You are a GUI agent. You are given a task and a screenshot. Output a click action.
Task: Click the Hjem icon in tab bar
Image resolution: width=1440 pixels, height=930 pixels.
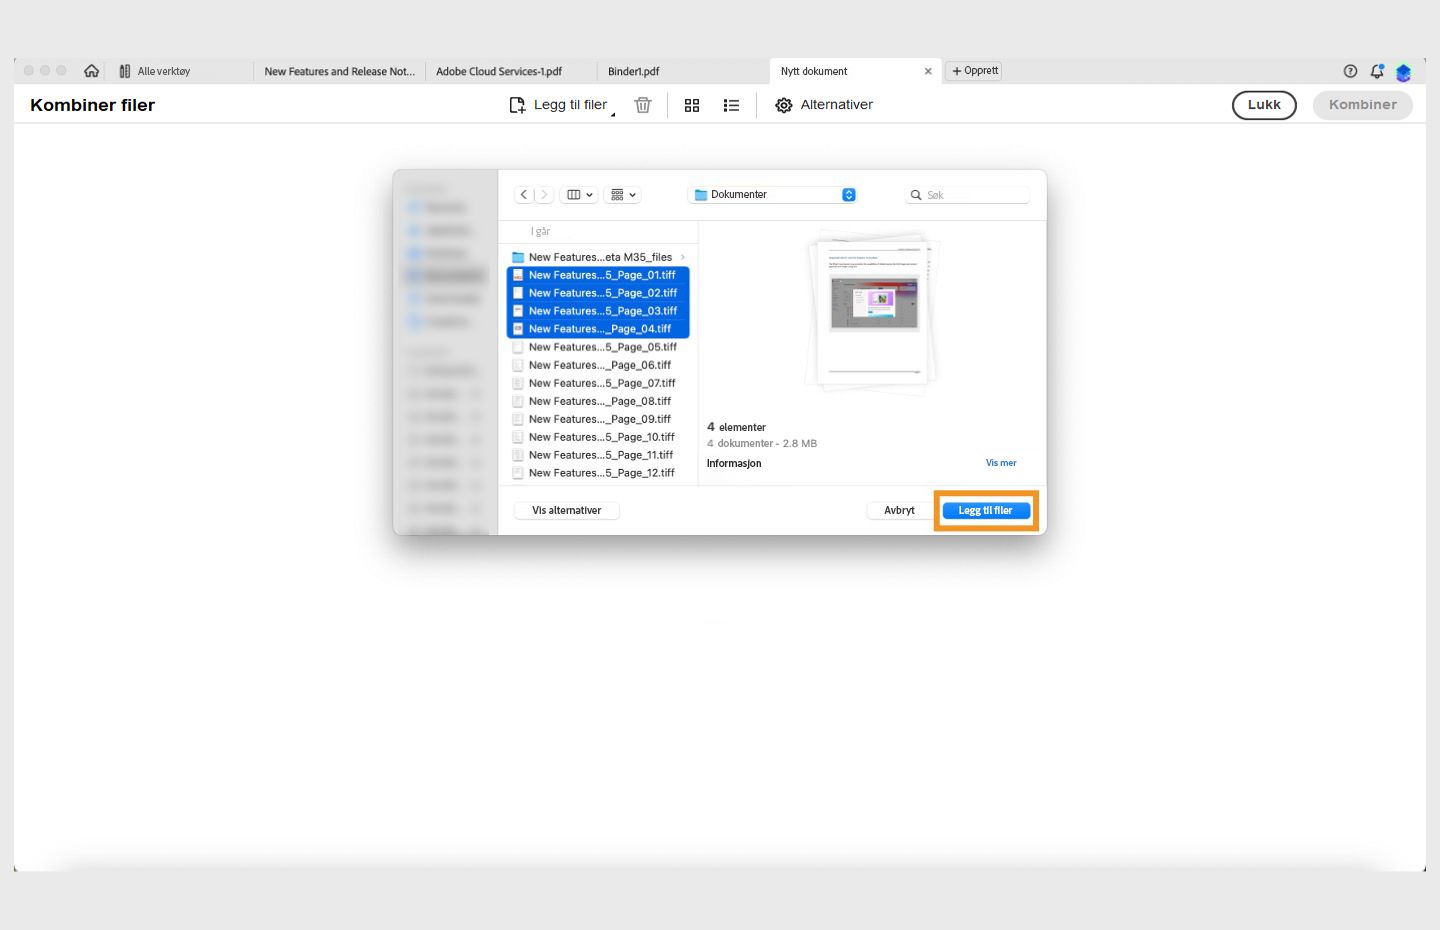point(91,70)
